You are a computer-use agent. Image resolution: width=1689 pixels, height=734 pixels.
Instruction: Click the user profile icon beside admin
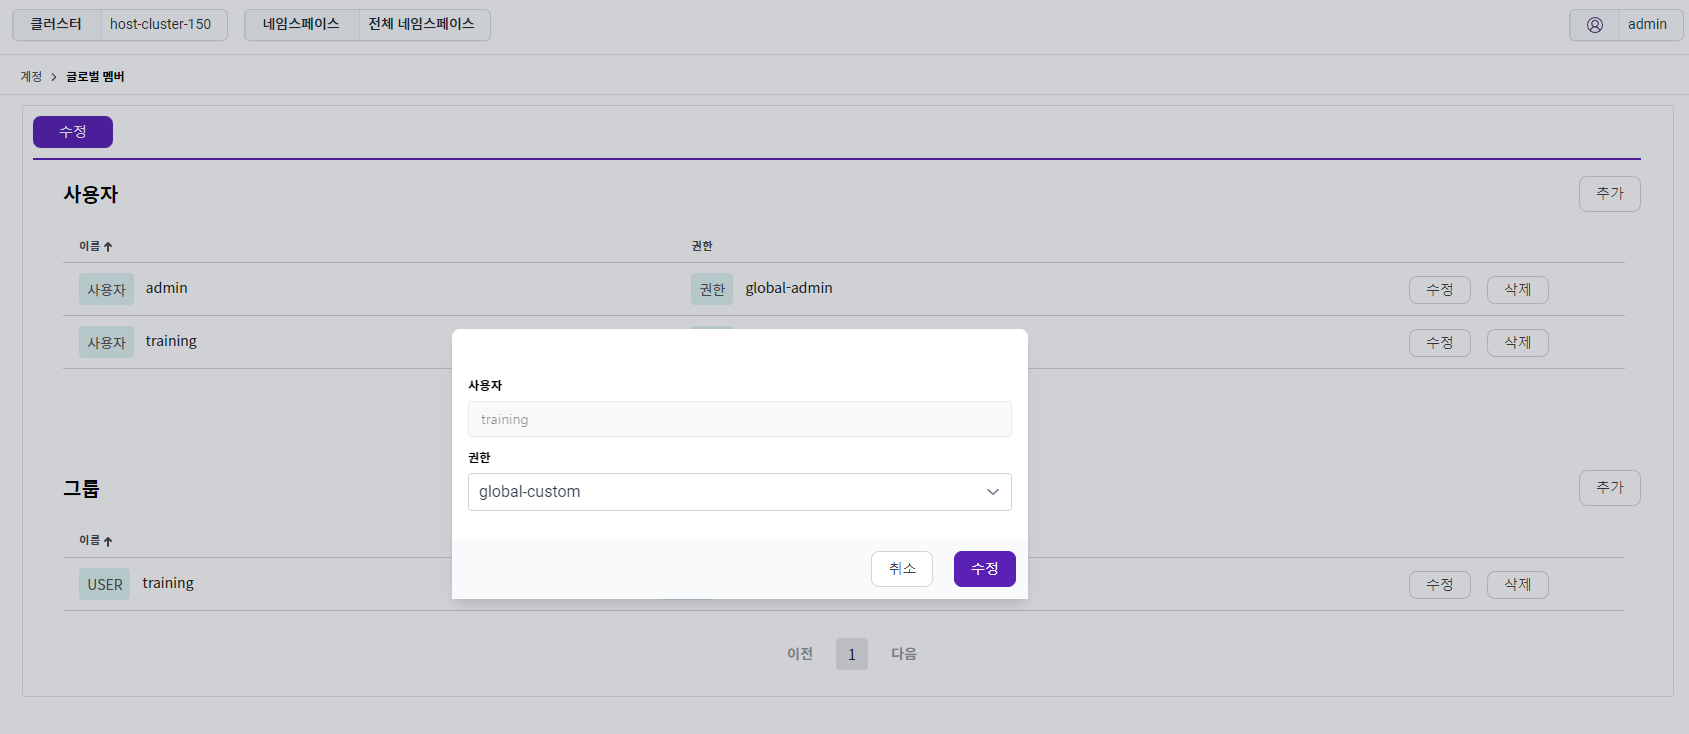(x=1595, y=25)
